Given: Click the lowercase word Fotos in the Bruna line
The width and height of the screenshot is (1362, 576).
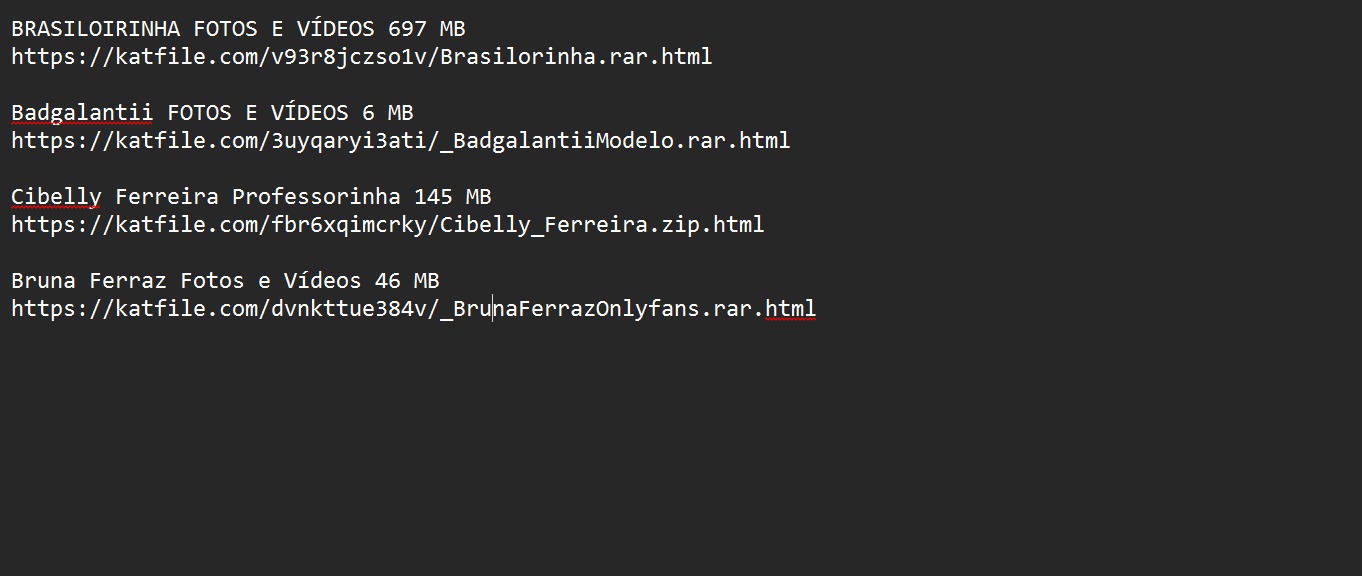Looking at the screenshot, I should pyautogui.click(x=212, y=281).
